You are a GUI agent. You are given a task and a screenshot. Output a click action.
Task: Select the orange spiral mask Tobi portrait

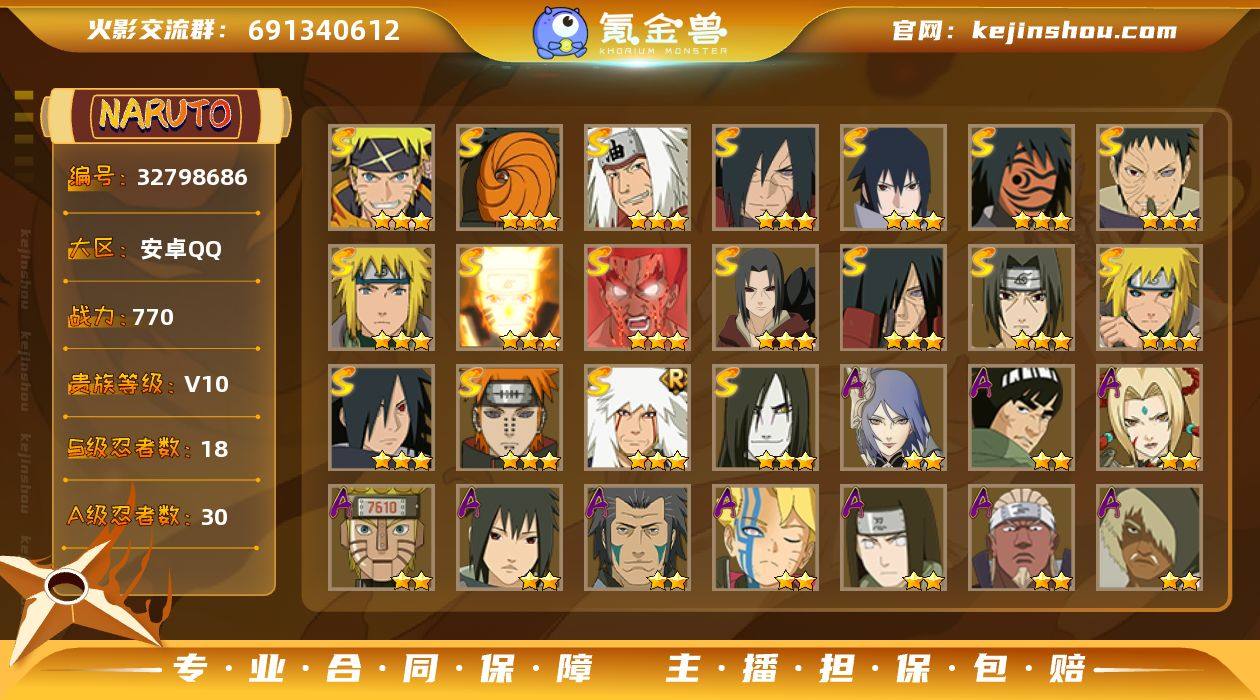(x=510, y=178)
